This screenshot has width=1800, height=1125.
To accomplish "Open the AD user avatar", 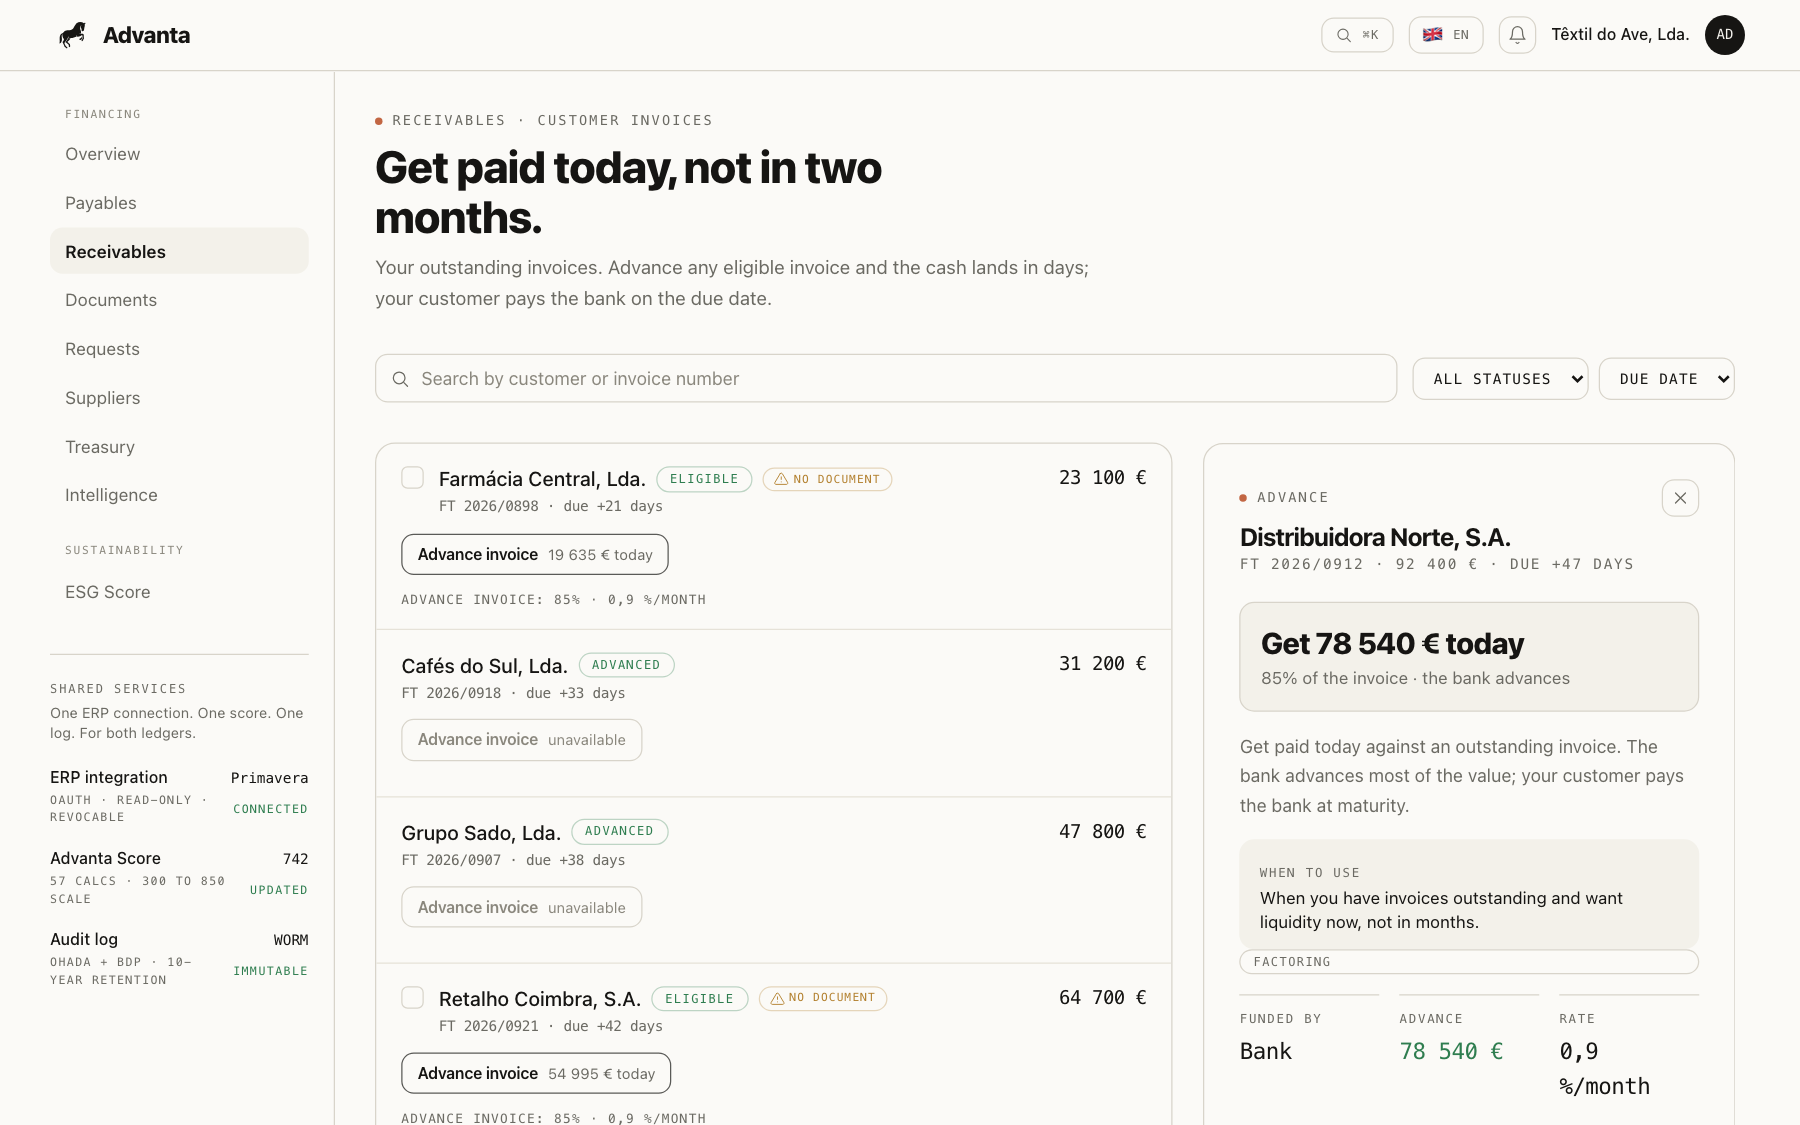I will pos(1724,35).
